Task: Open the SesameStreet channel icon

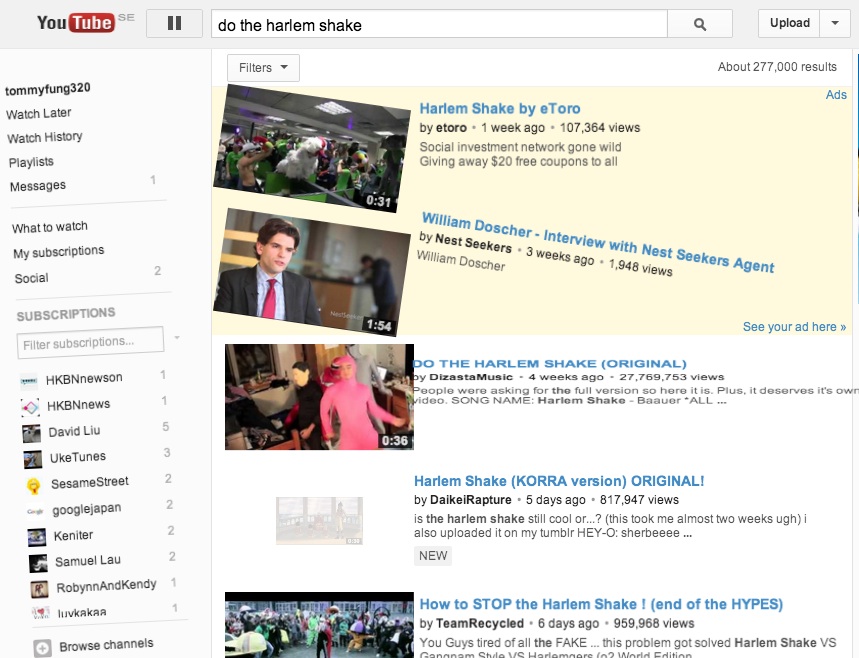Action: 34,485
